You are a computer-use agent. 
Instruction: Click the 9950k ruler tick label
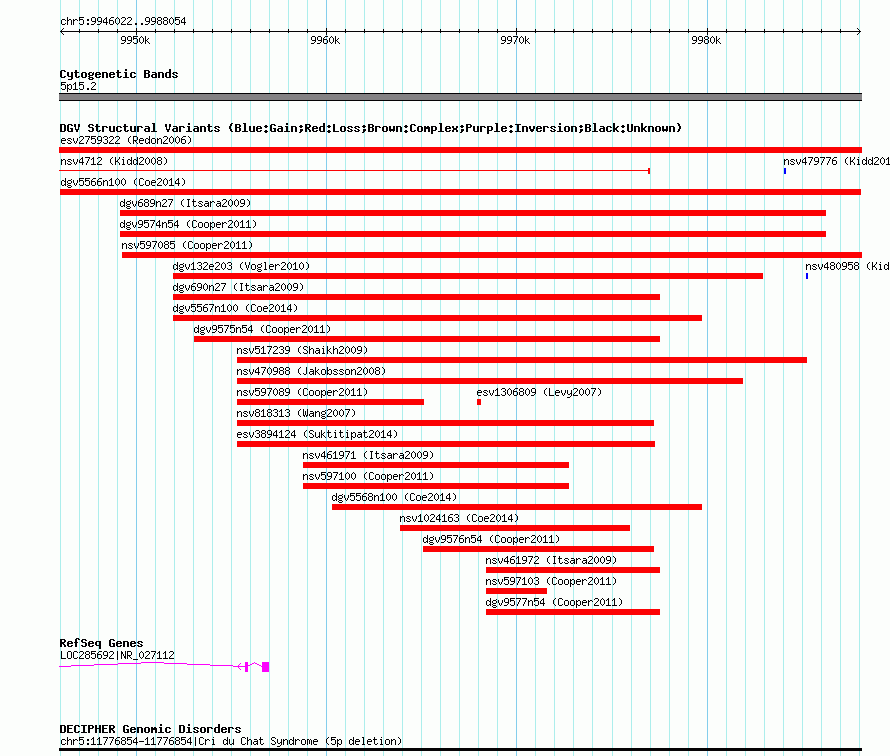pos(135,40)
